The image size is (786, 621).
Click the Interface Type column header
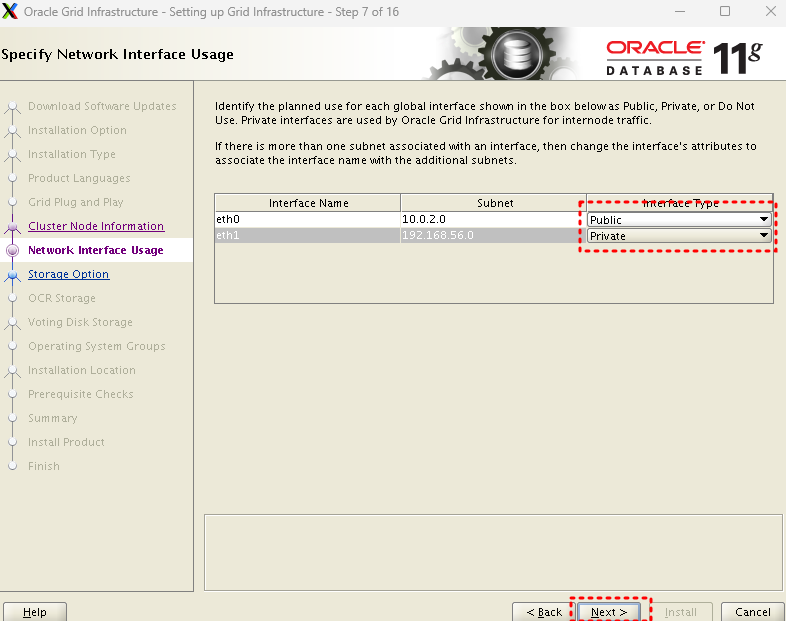(x=680, y=203)
